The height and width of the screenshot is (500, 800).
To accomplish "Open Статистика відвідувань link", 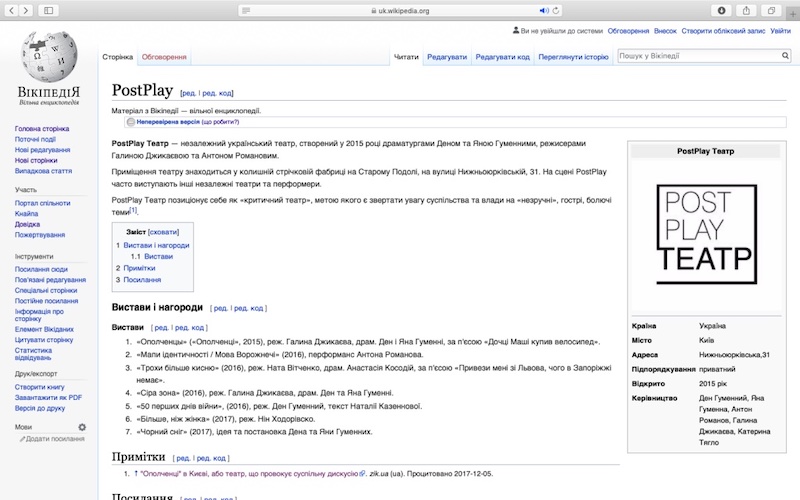I will coord(33,354).
